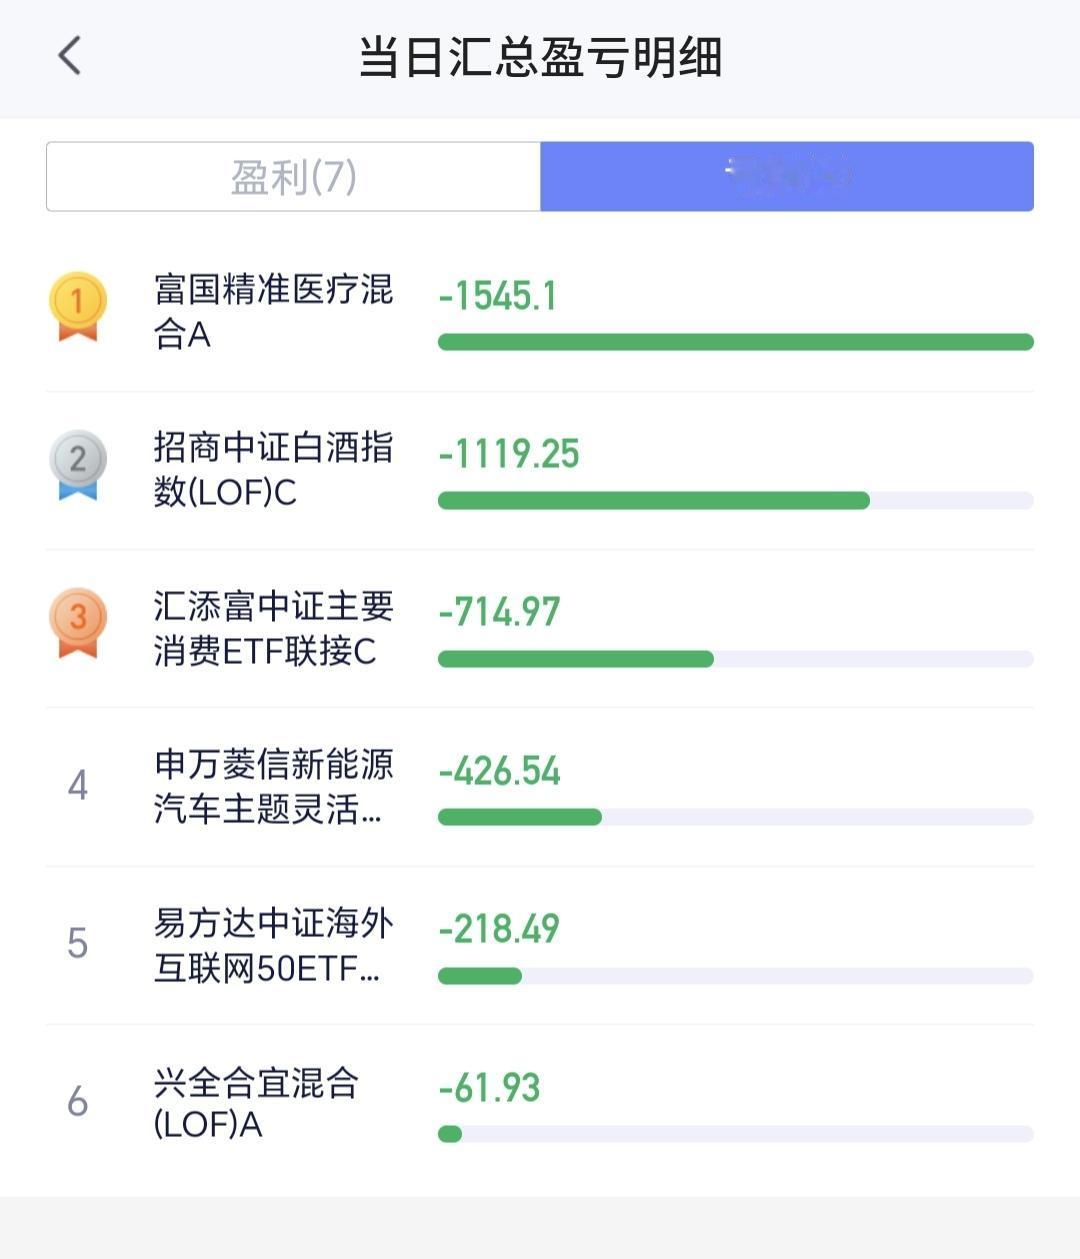Open fund 富国精准医疗混合A
This screenshot has height=1259, width=1080.
273,311
